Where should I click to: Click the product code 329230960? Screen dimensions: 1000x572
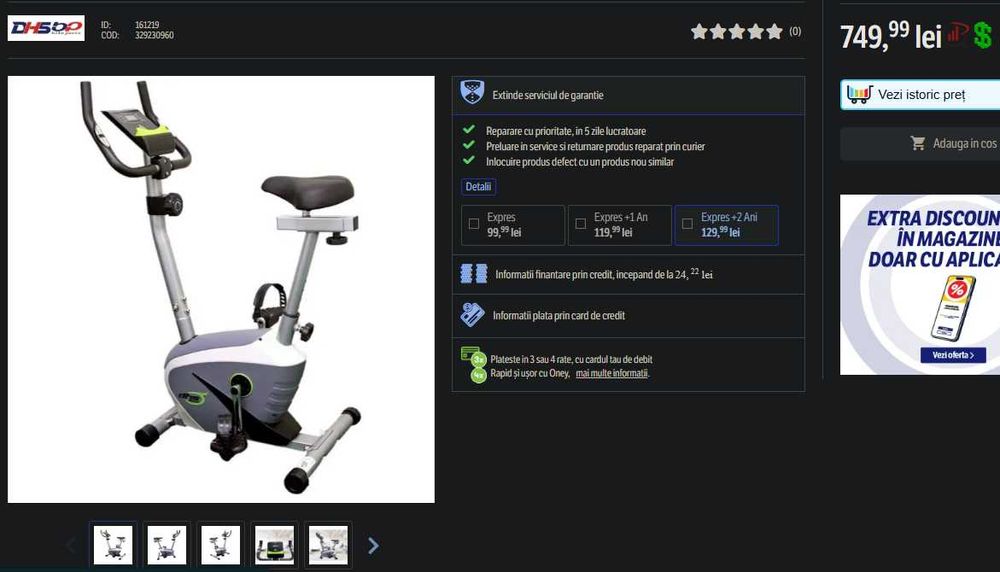pos(154,36)
